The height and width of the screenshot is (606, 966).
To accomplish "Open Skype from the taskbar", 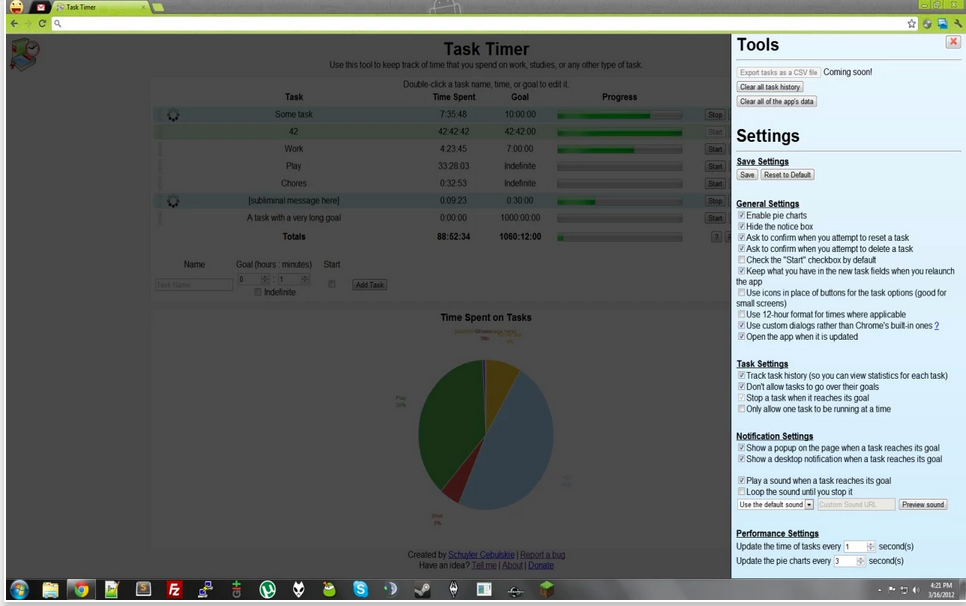I will click(360, 590).
